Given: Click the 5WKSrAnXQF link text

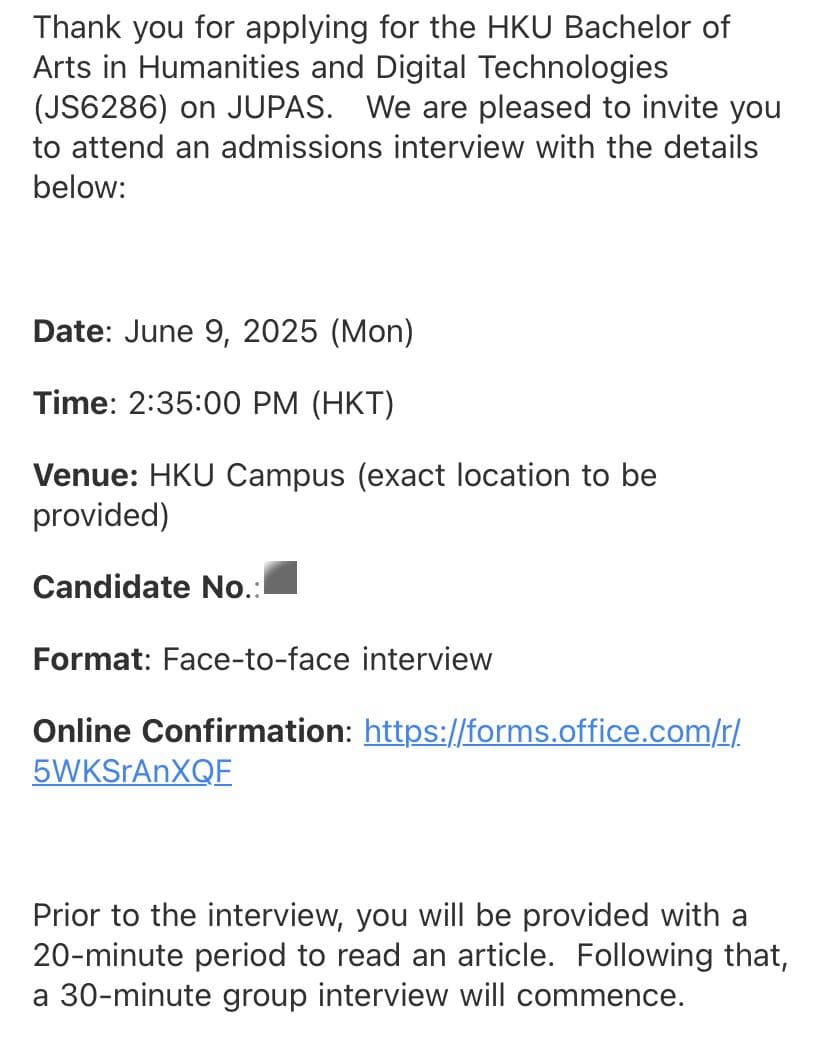Looking at the screenshot, I should [x=132, y=773].
